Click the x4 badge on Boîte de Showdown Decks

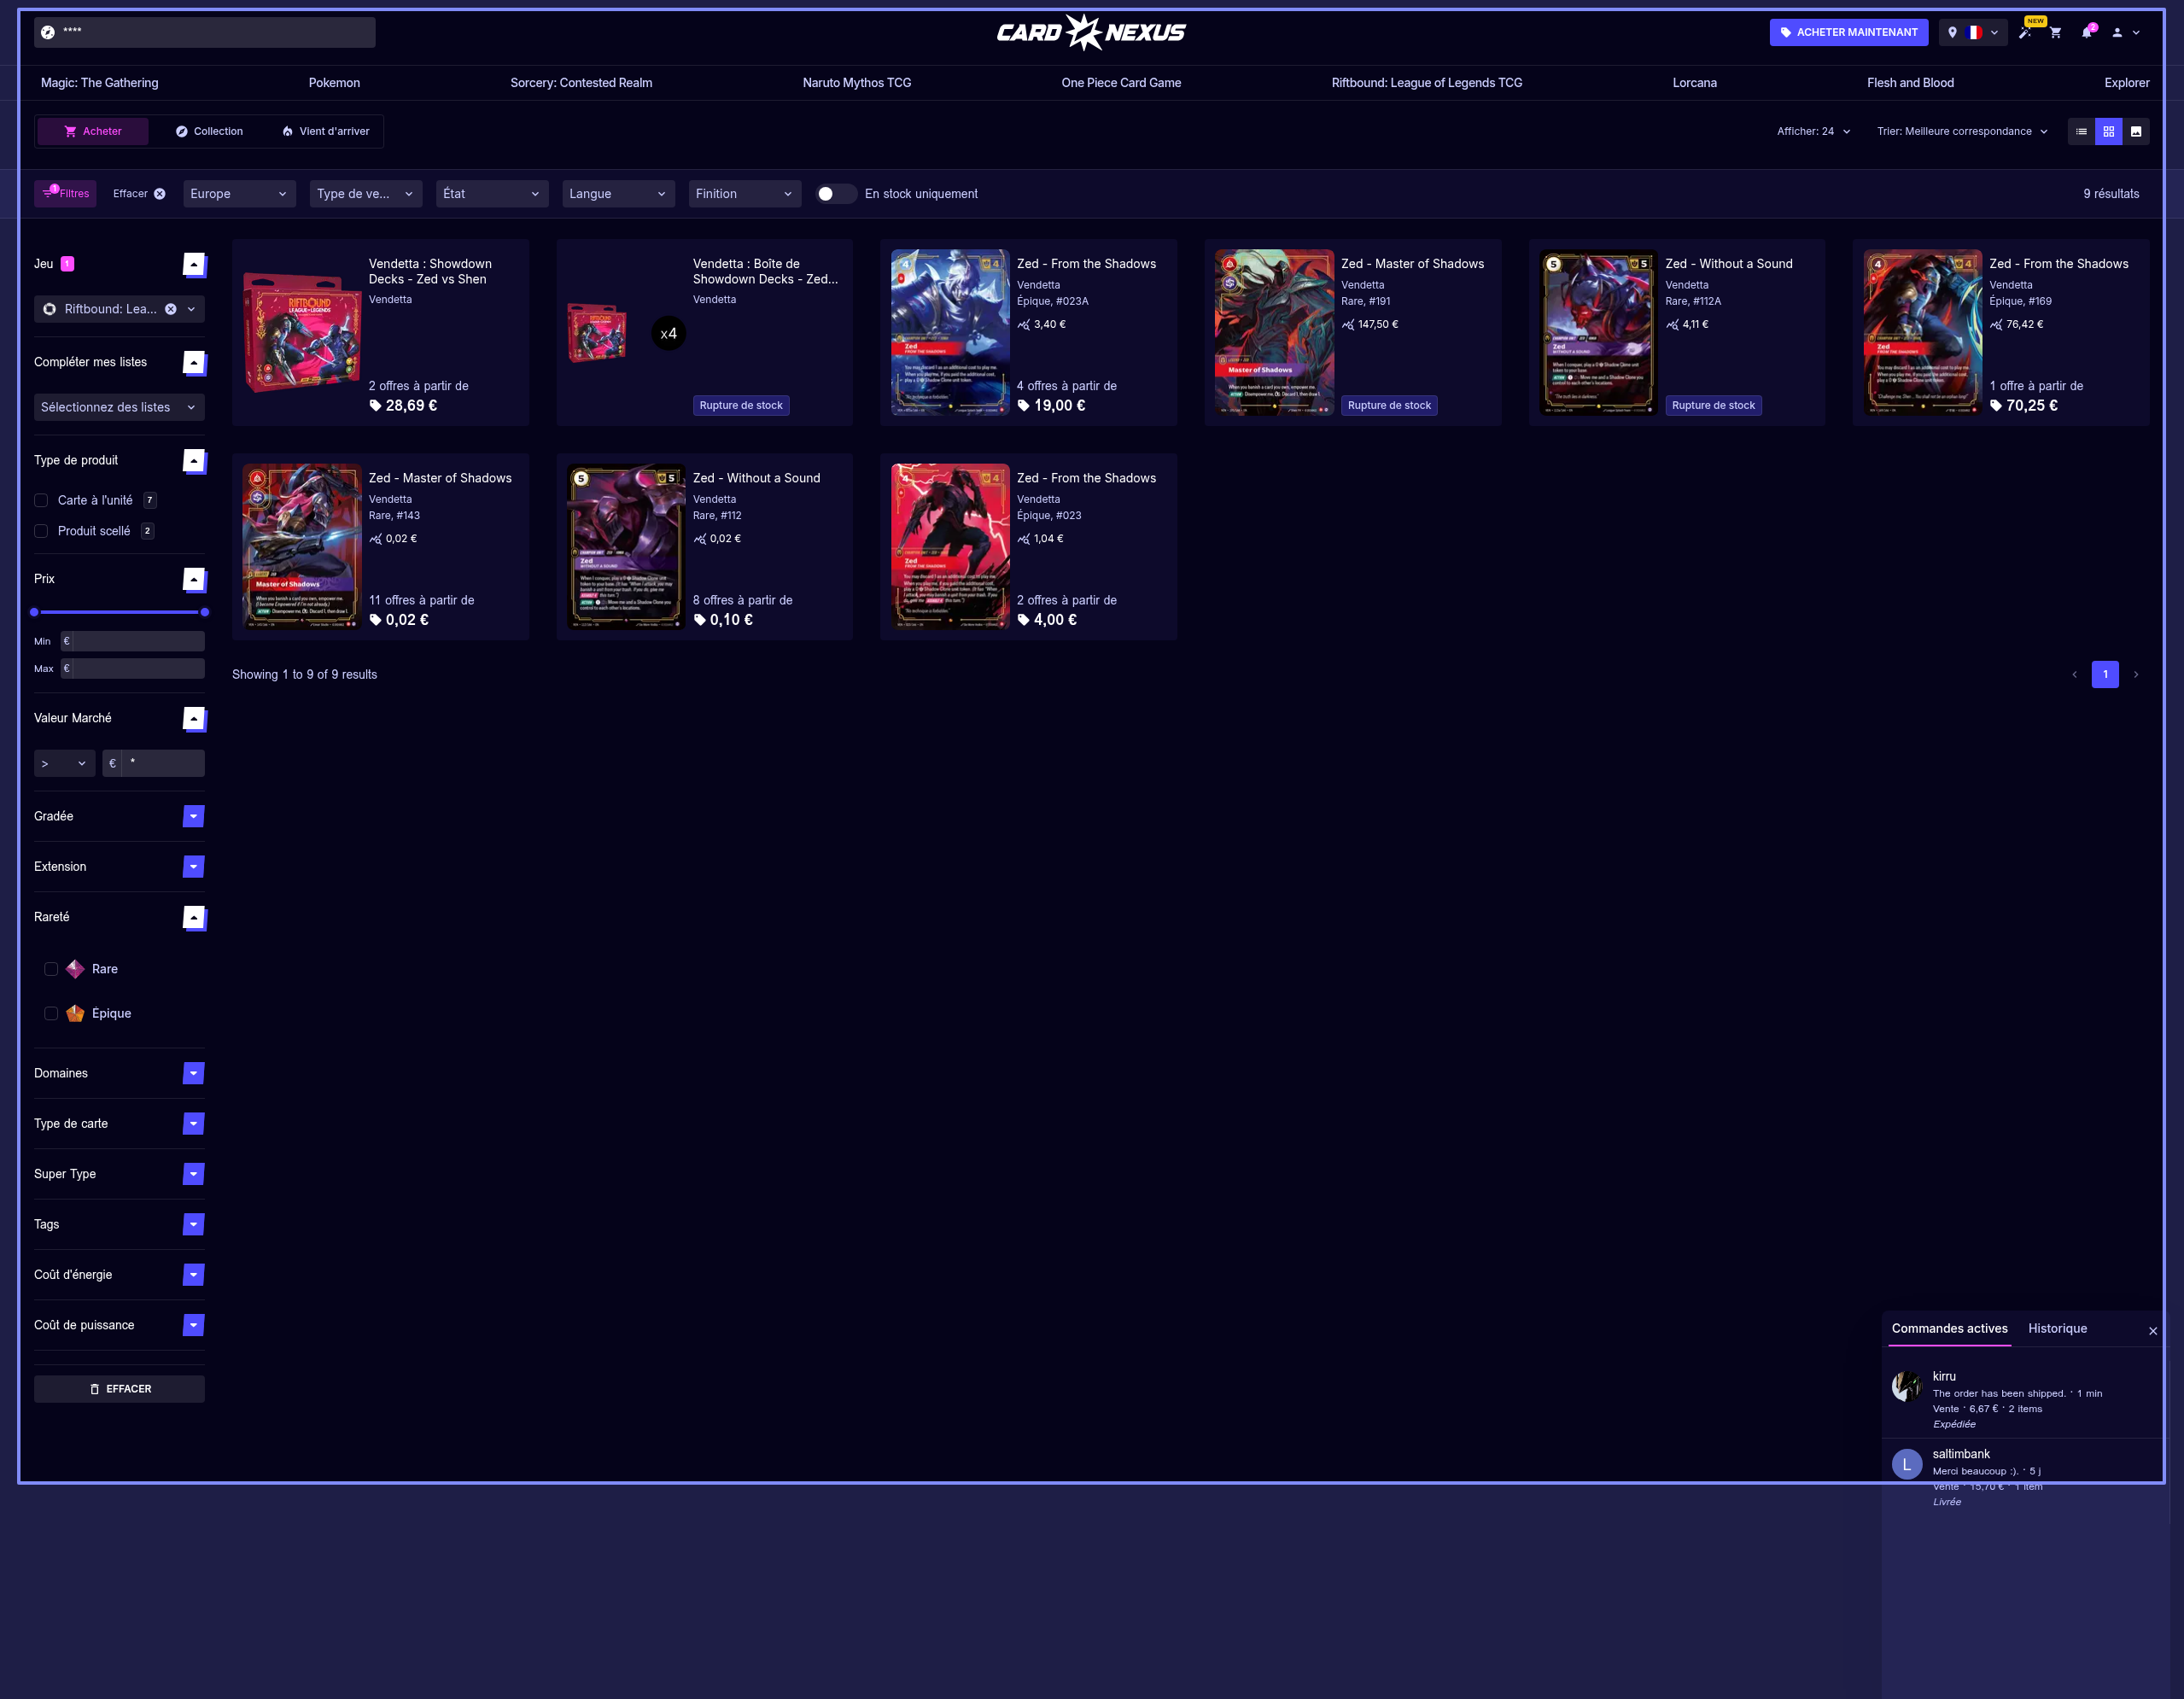point(669,333)
